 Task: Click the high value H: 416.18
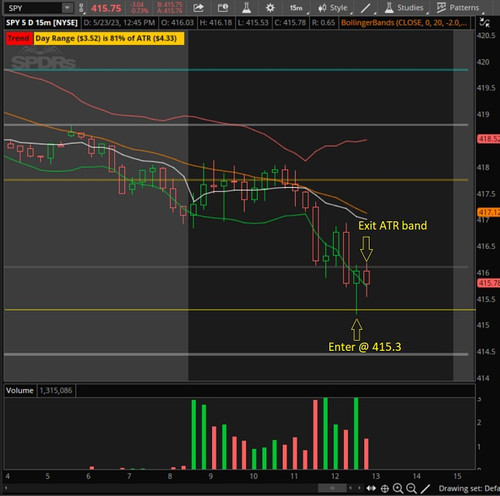[216, 23]
